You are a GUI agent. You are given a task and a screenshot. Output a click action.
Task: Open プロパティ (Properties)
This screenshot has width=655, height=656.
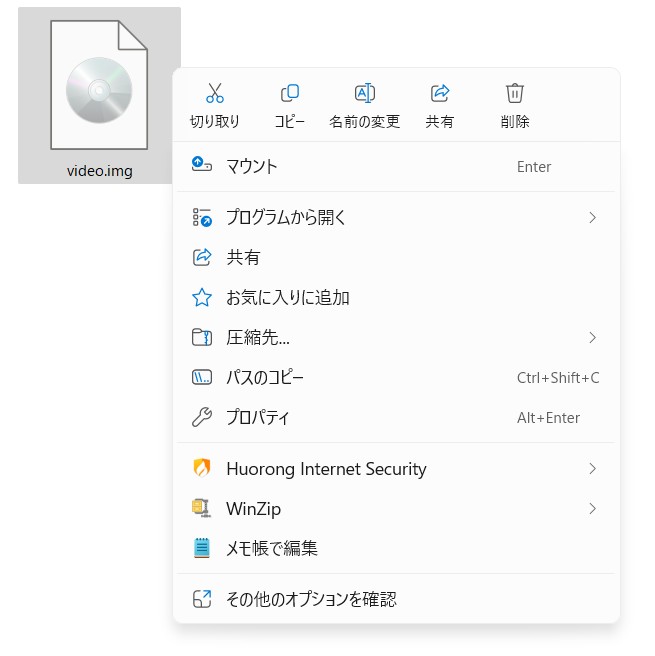396,418
